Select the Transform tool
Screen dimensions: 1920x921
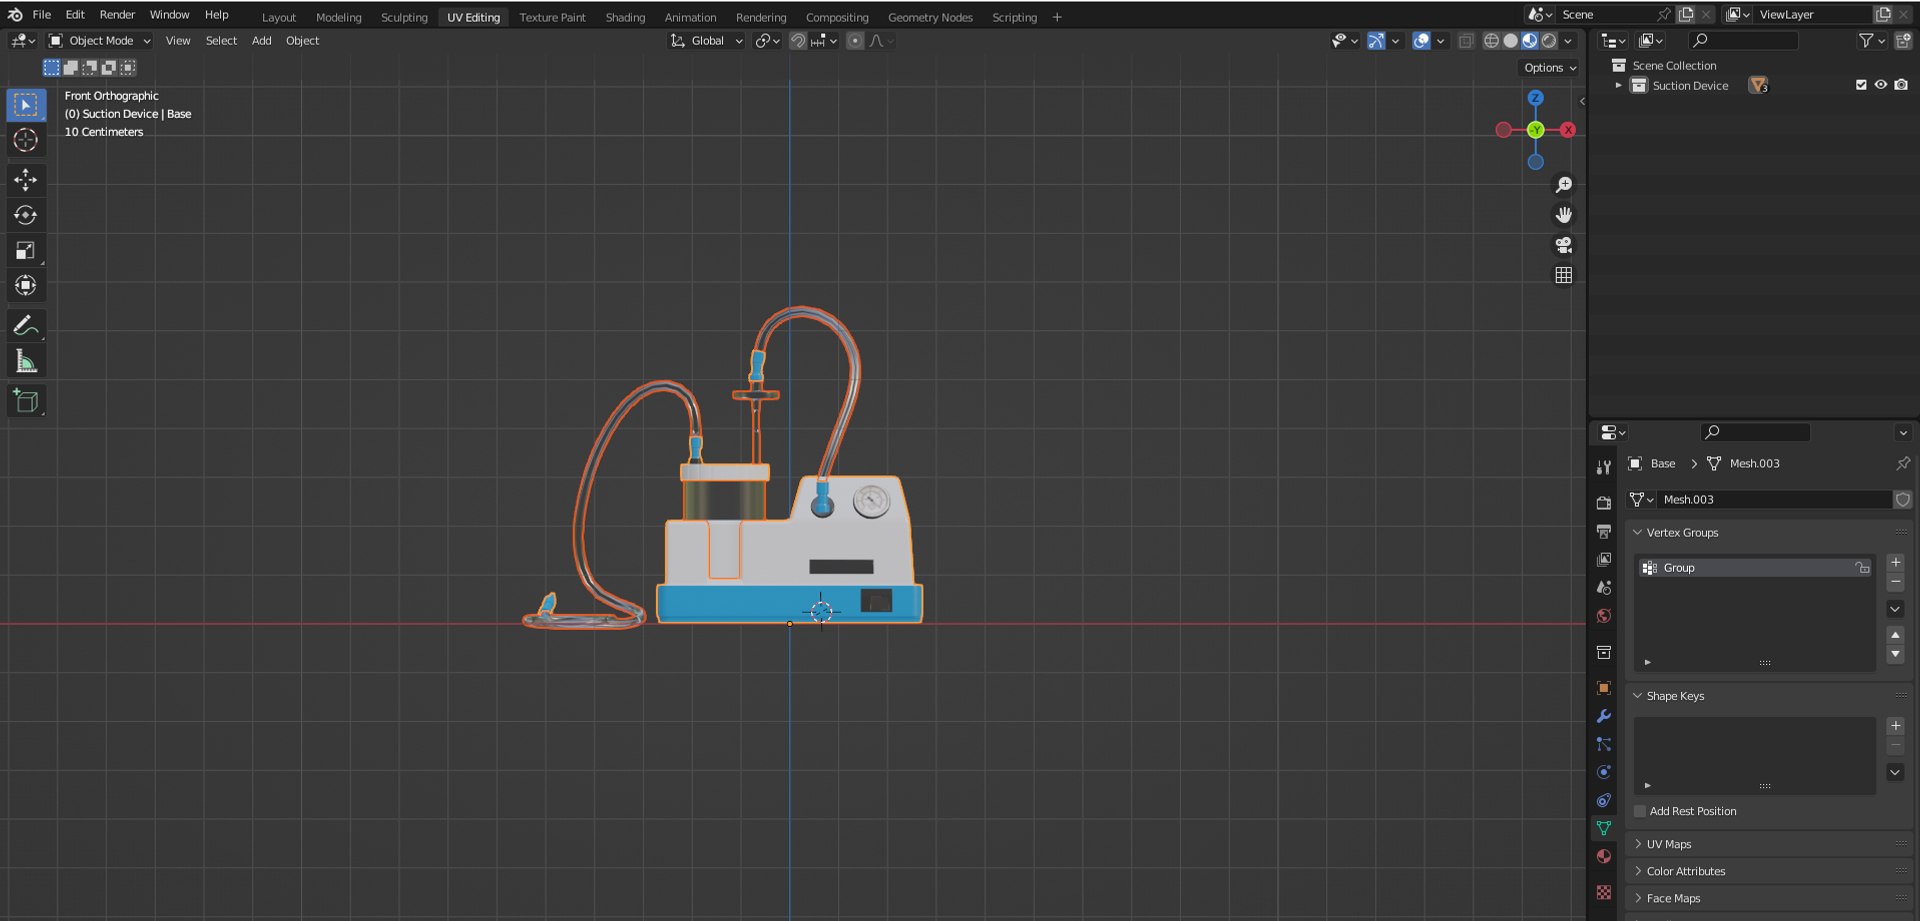point(26,285)
